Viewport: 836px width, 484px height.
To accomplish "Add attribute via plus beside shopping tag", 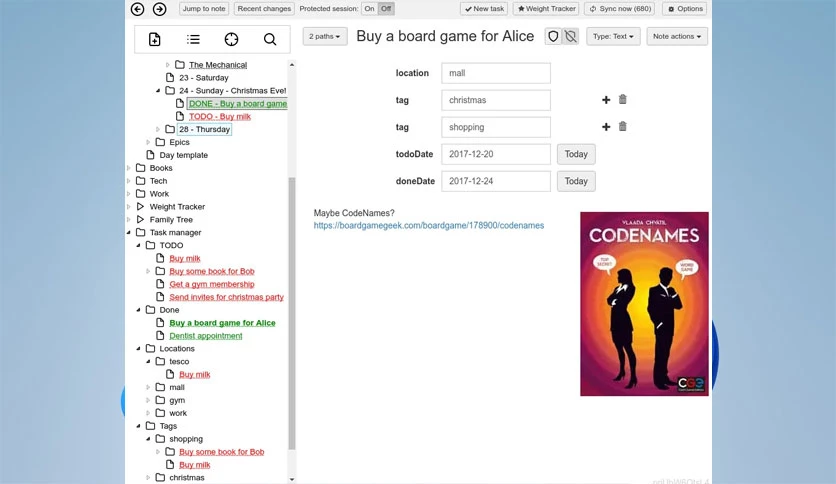I will tap(606, 127).
